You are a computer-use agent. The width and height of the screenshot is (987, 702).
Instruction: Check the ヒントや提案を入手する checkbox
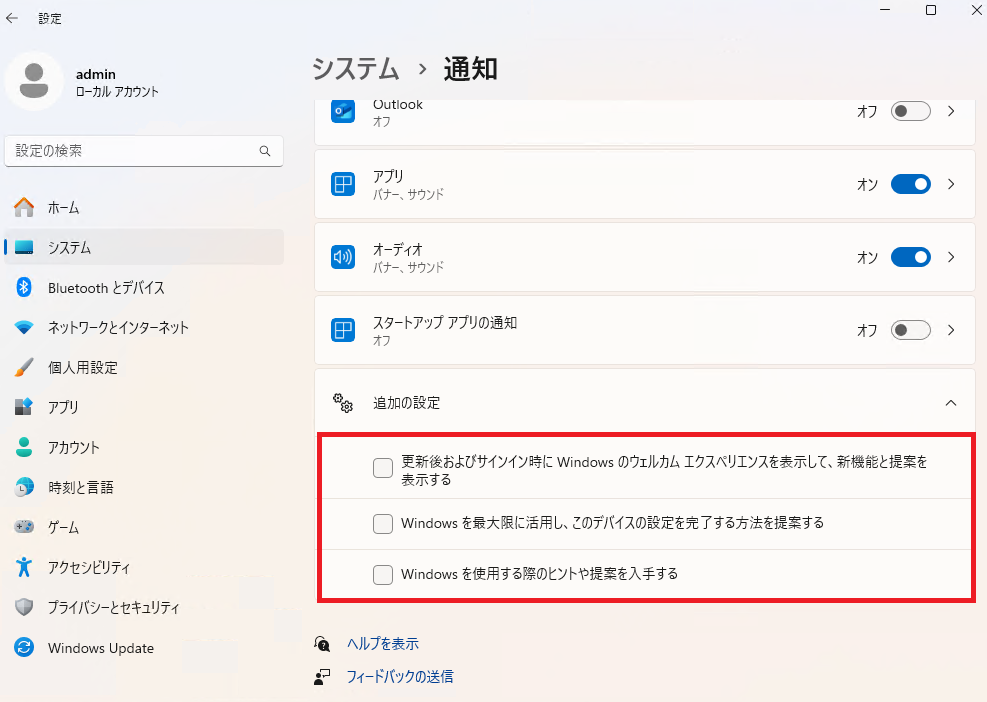click(383, 574)
